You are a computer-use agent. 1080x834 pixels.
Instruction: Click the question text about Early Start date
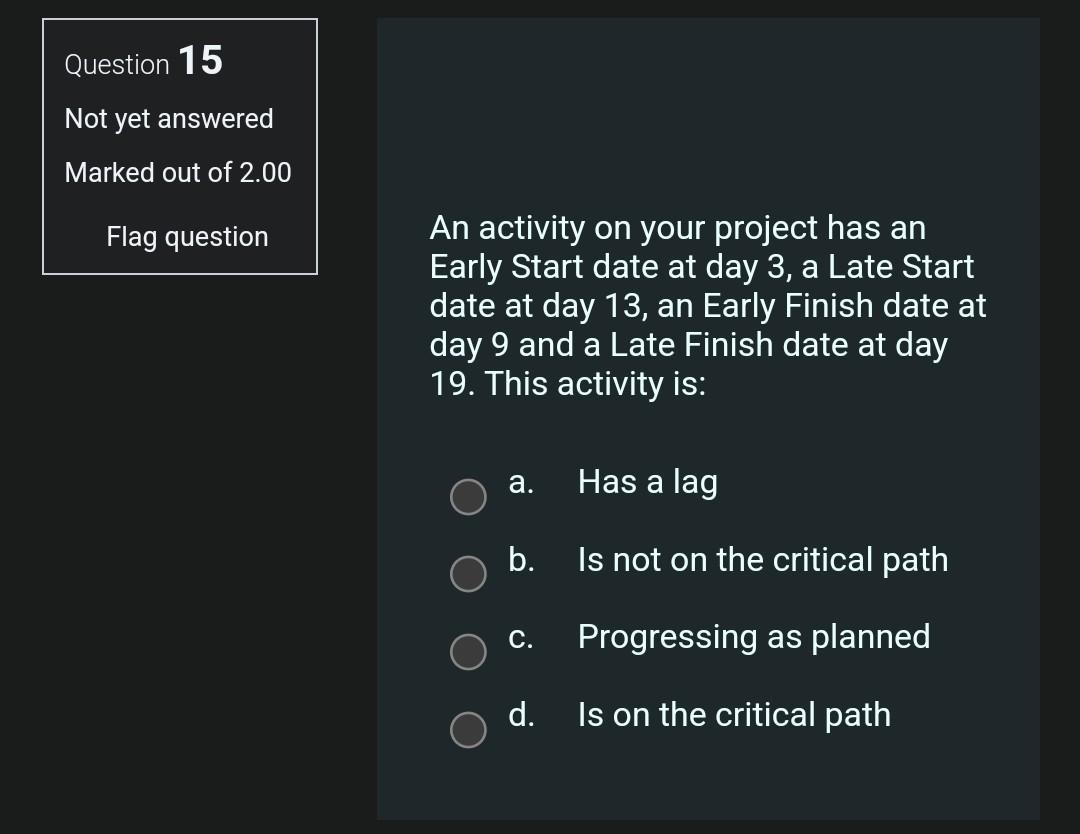pos(707,286)
